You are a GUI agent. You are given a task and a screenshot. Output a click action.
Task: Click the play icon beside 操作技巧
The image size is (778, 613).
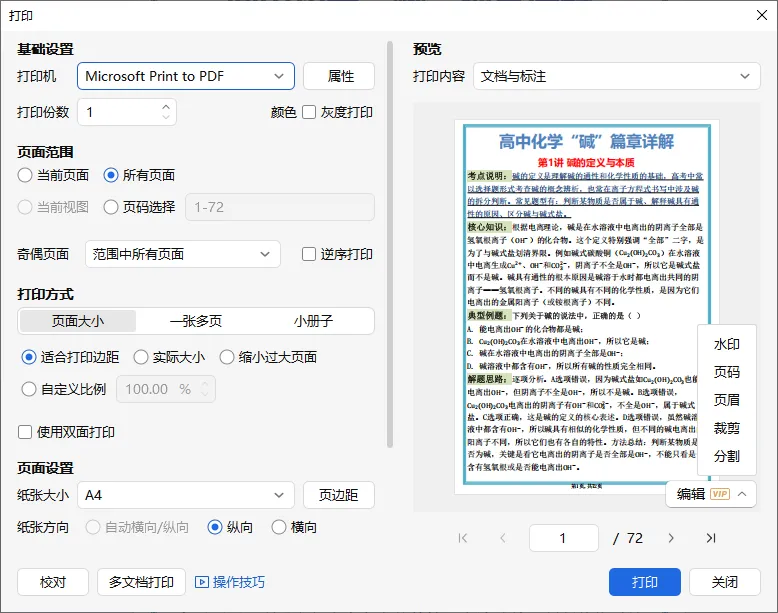point(201,582)
